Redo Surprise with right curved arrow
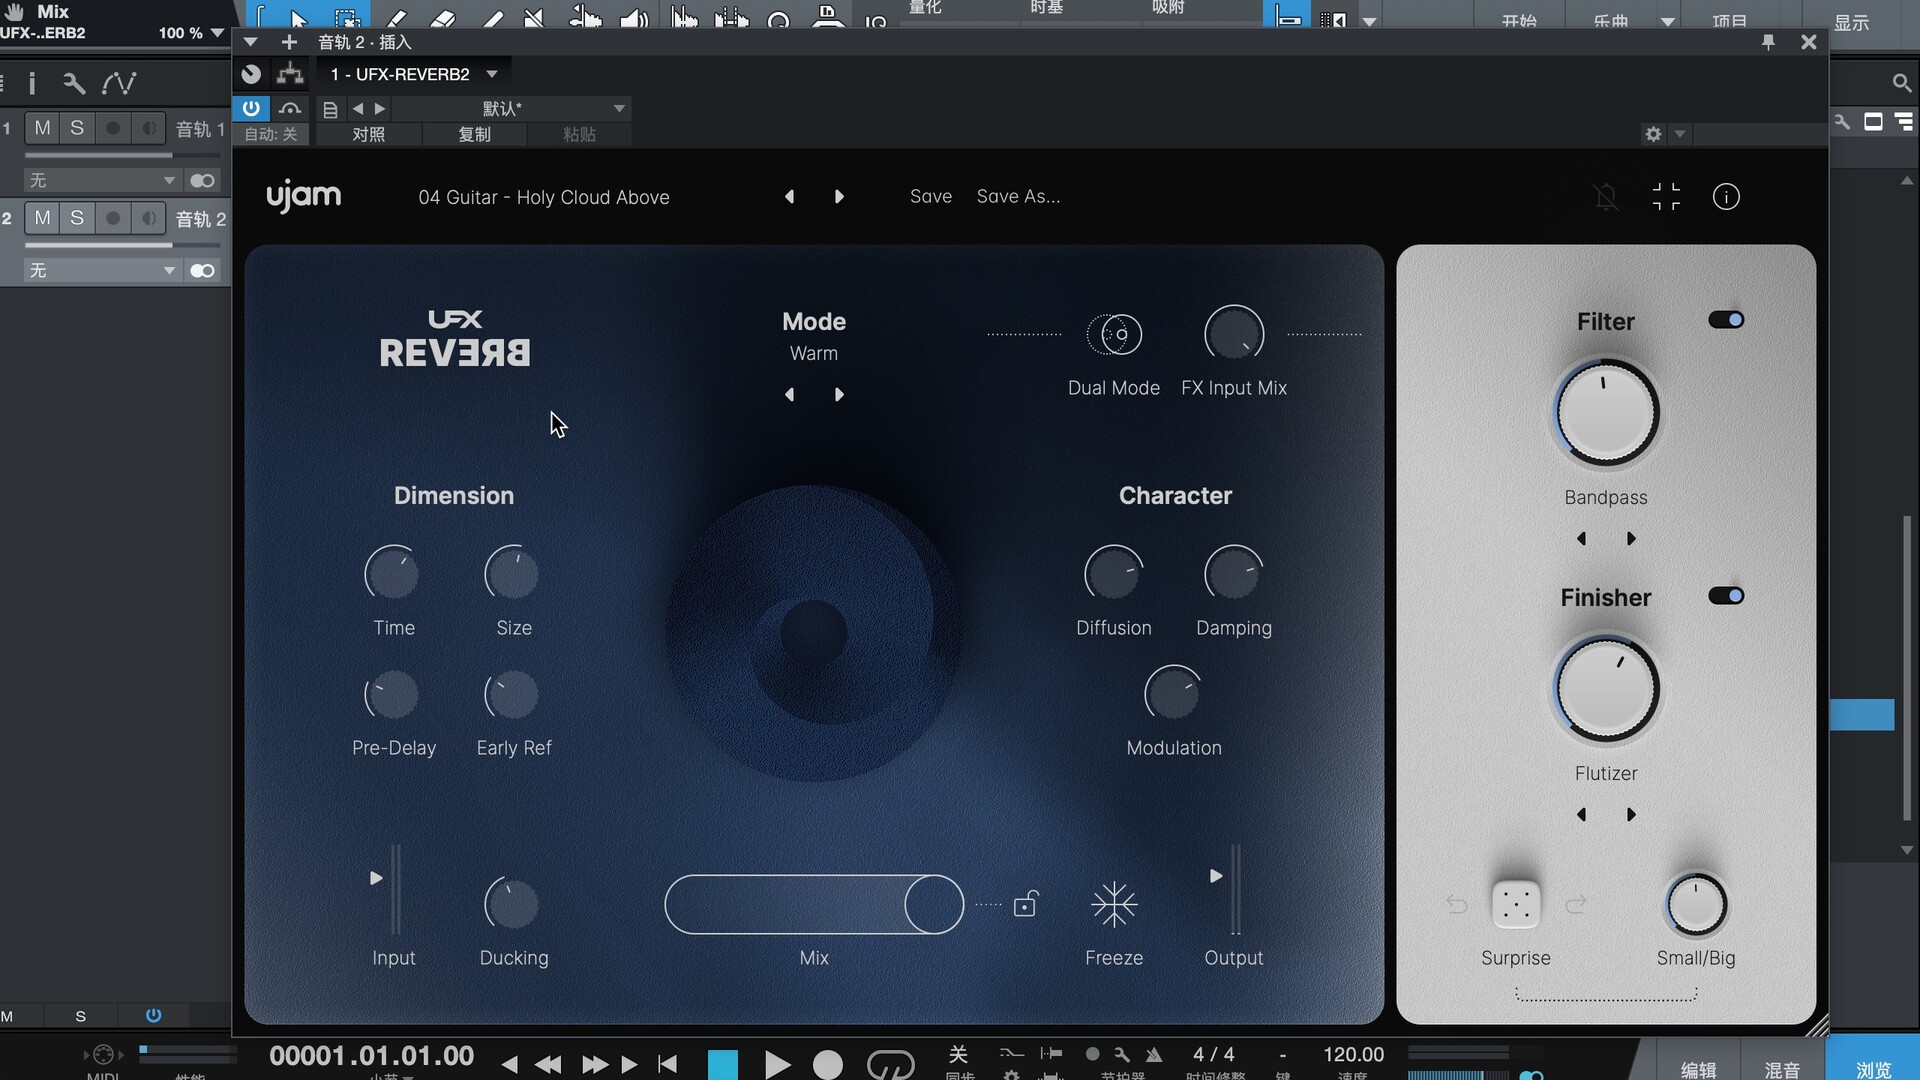The image size is (1920, 1080). tap(1576, 905)
